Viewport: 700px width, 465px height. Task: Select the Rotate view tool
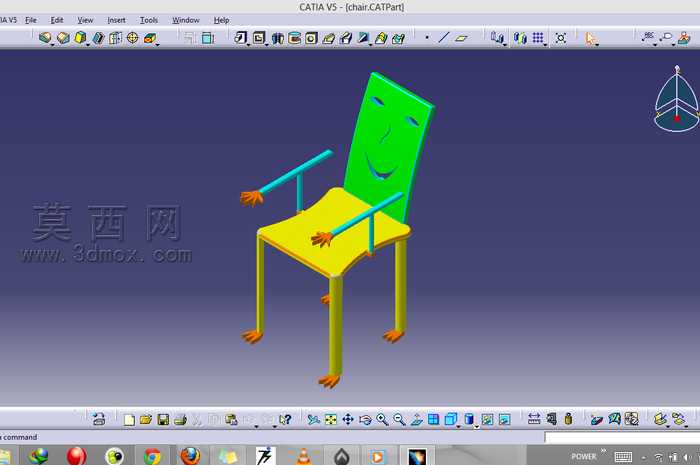click(x=365, y=419)
